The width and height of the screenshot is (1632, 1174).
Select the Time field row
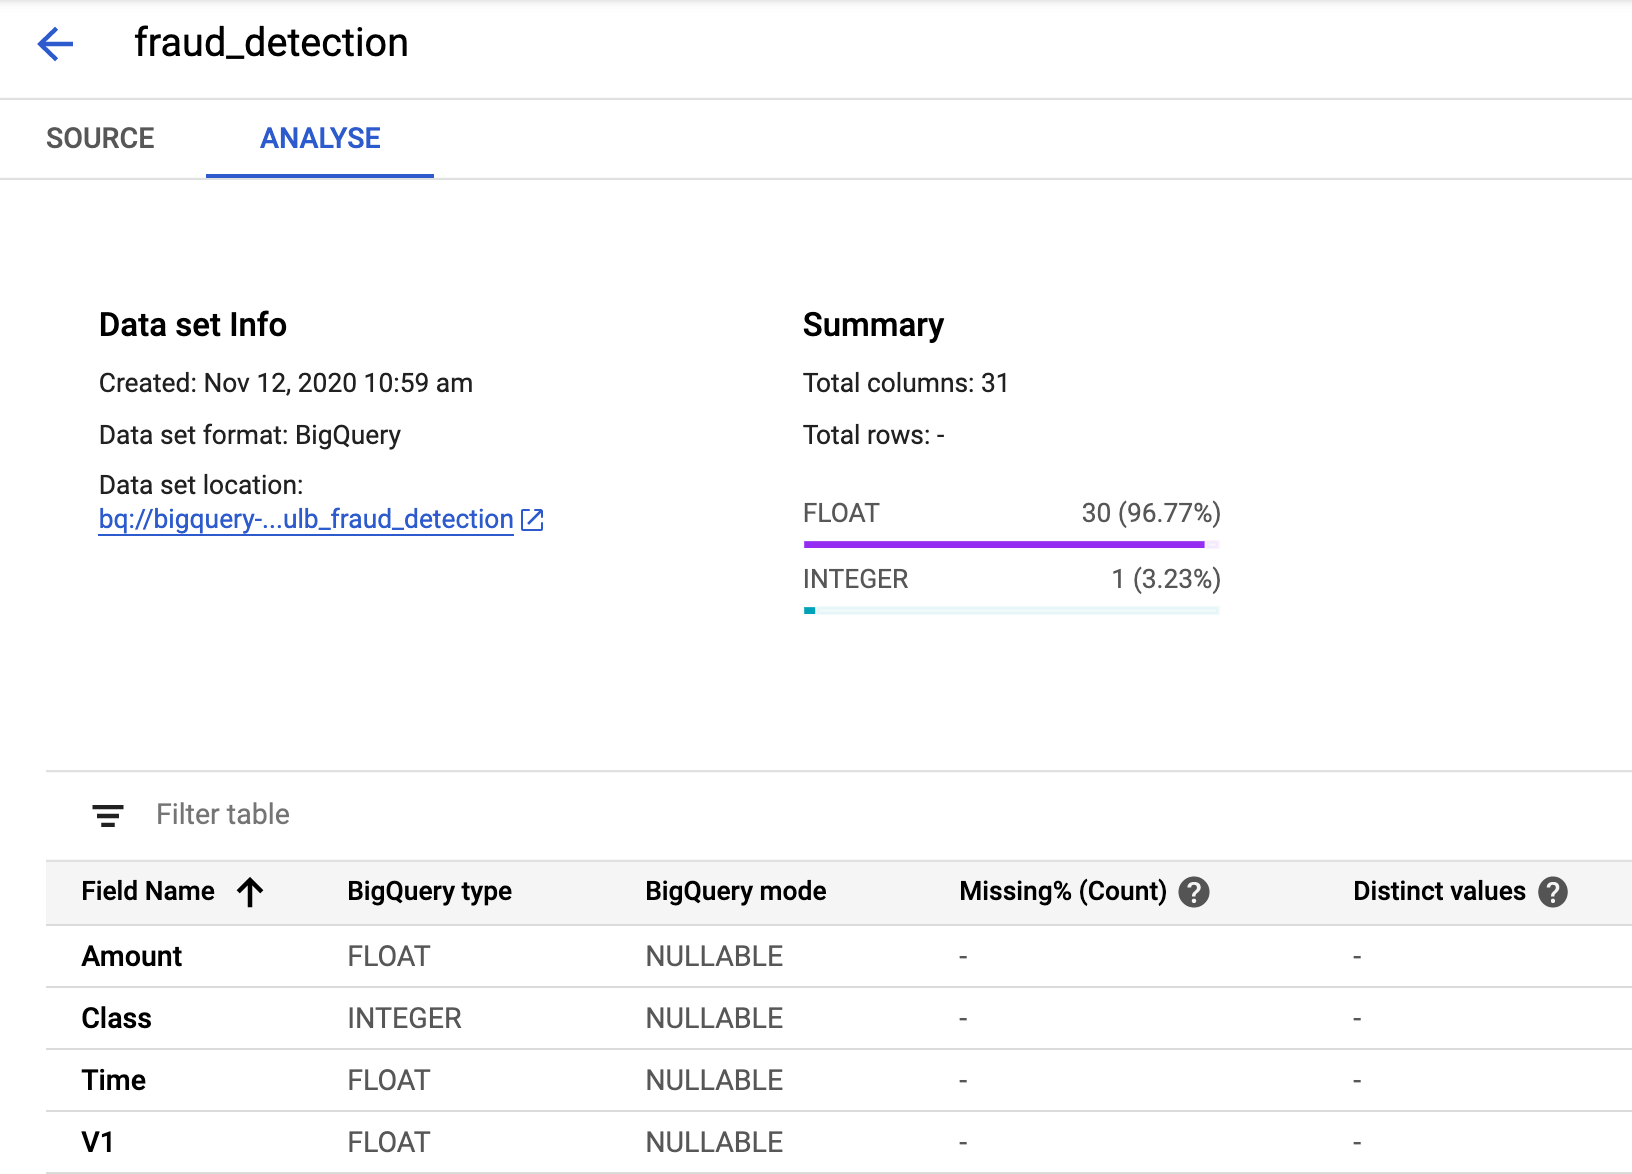click(114, 1081)
